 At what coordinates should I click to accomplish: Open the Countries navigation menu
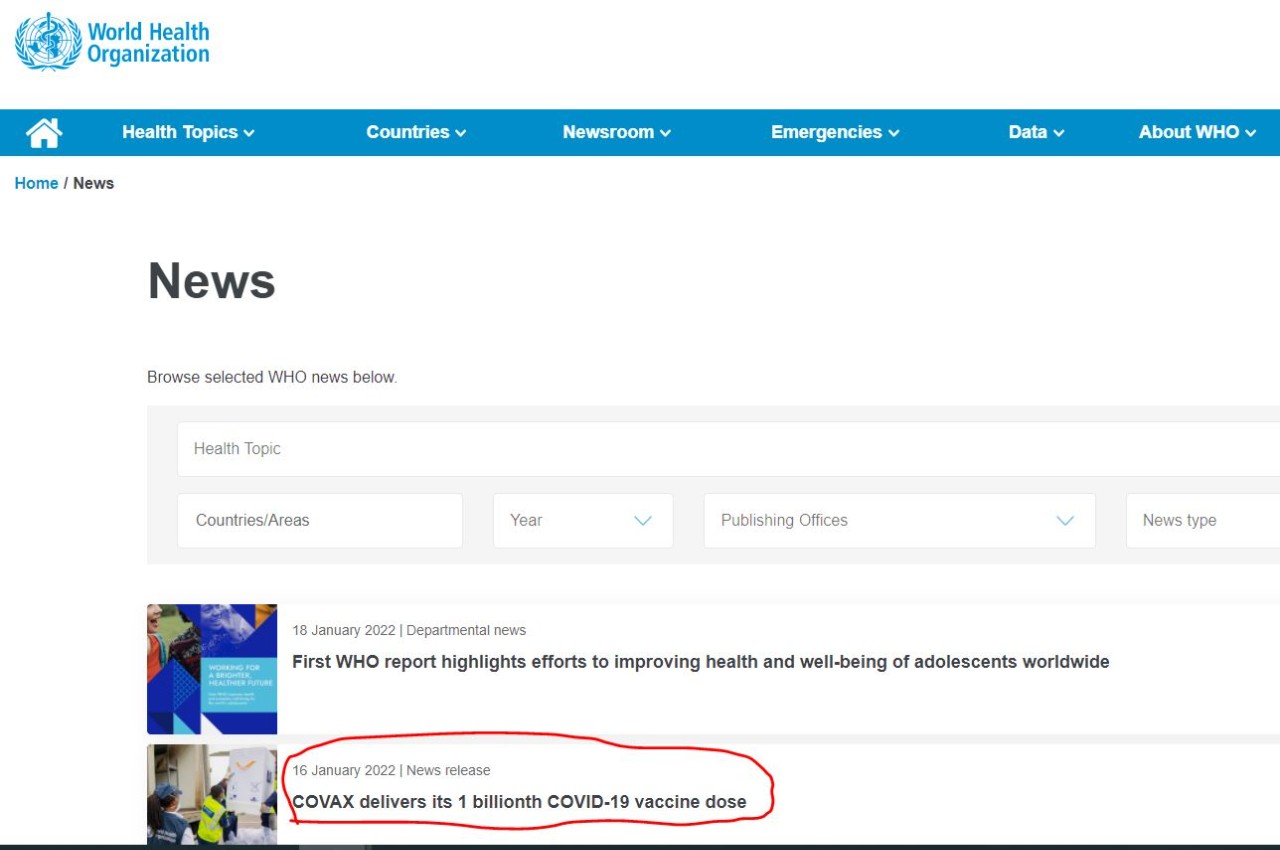[x=415, y=132]
